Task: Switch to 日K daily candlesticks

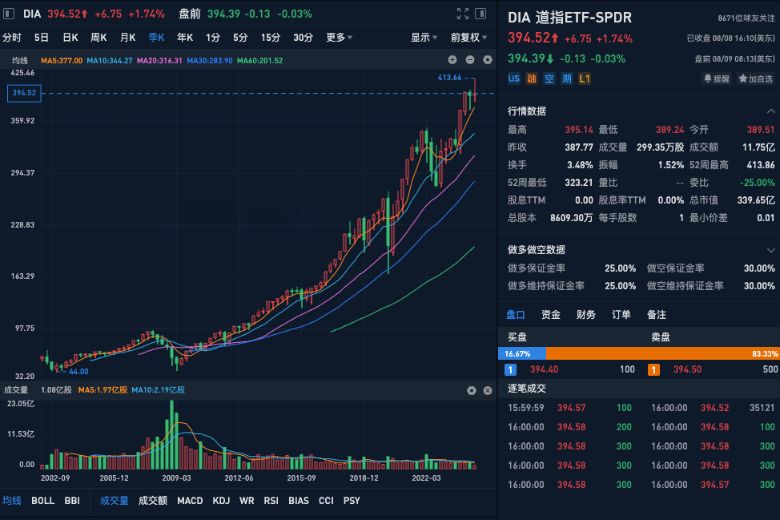Action: 70,37
